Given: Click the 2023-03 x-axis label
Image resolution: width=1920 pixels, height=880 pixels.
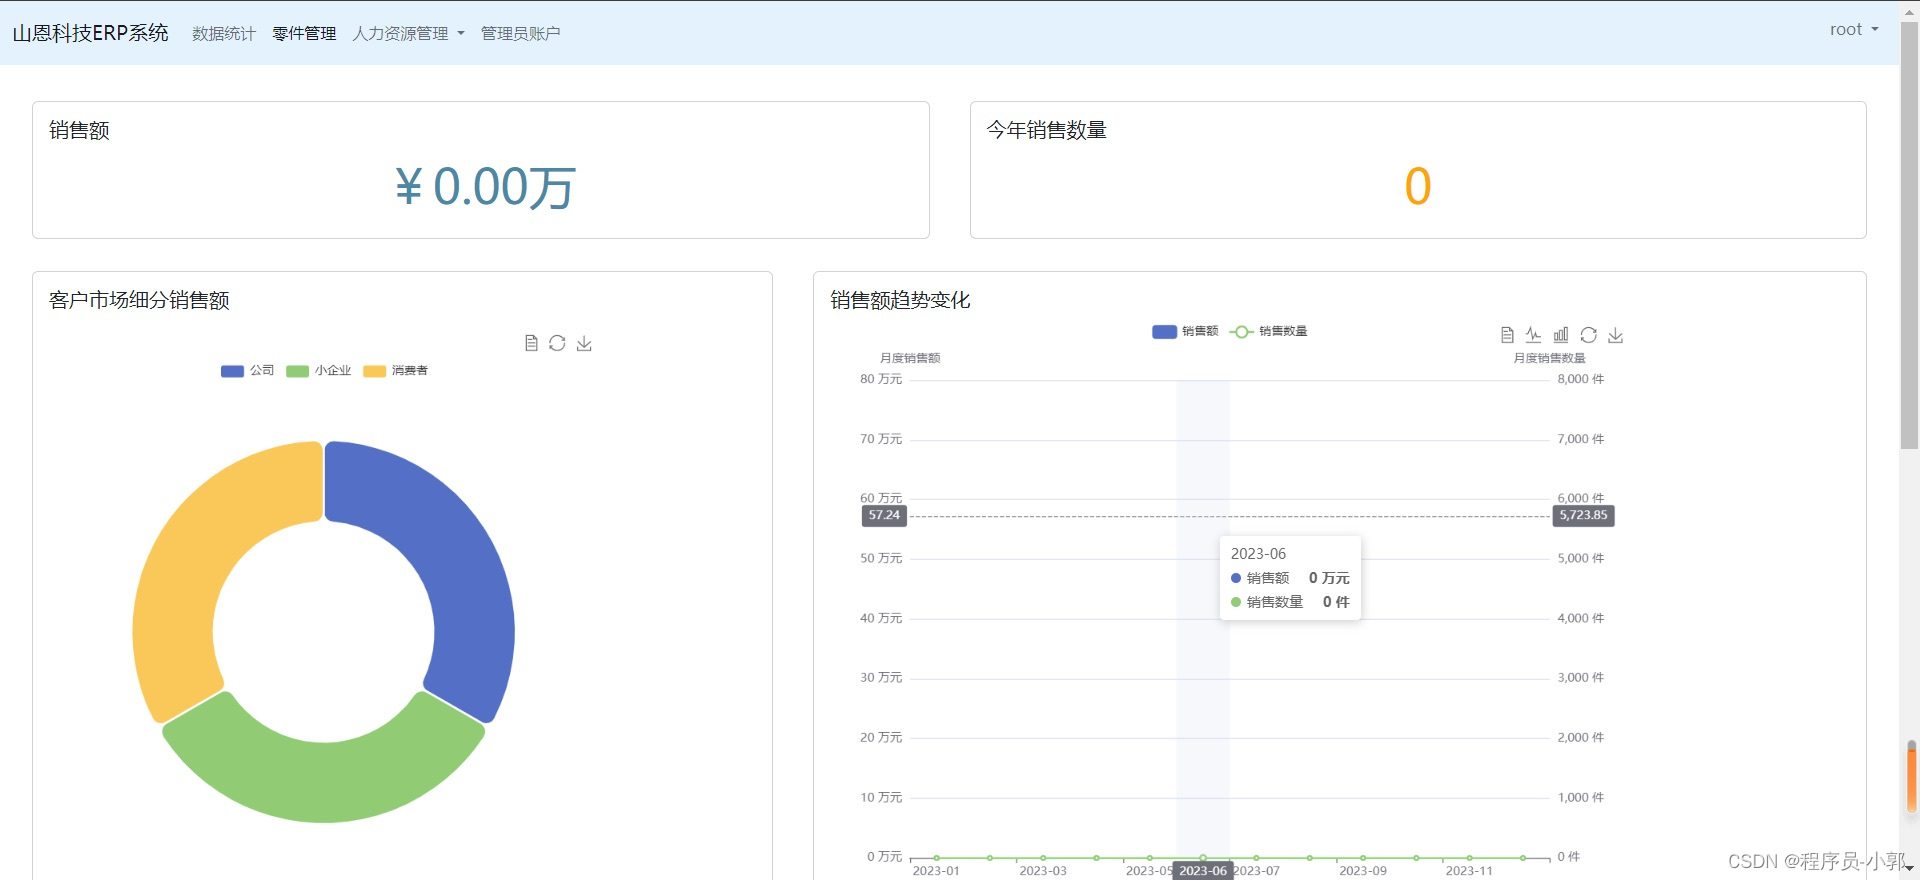Looking at the screenshot, I should [x=1043, y=871].
